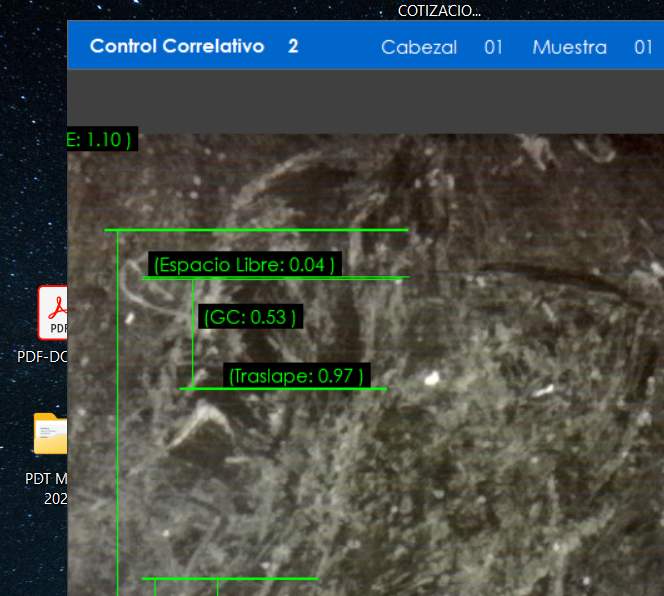Click the Muestra label in header
The height and width of the screenshot is (596, 664).
(569, 47)
